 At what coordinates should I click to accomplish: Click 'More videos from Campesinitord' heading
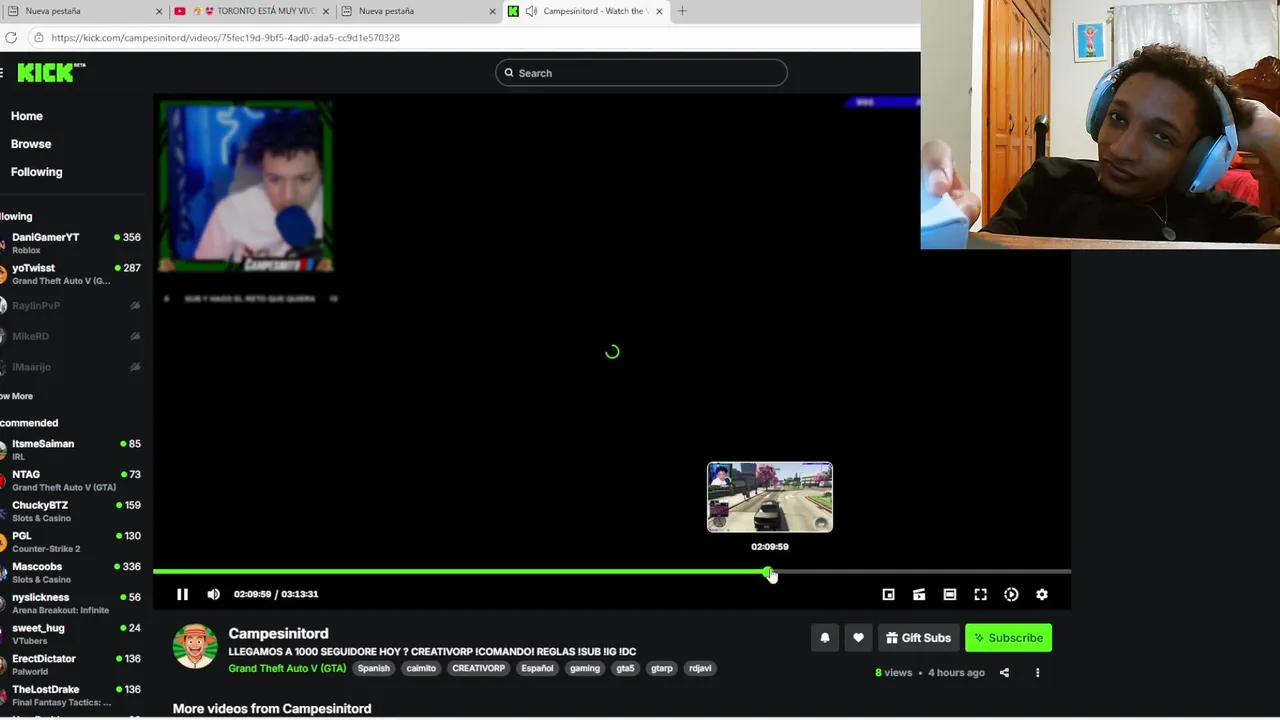click(272, 708)
